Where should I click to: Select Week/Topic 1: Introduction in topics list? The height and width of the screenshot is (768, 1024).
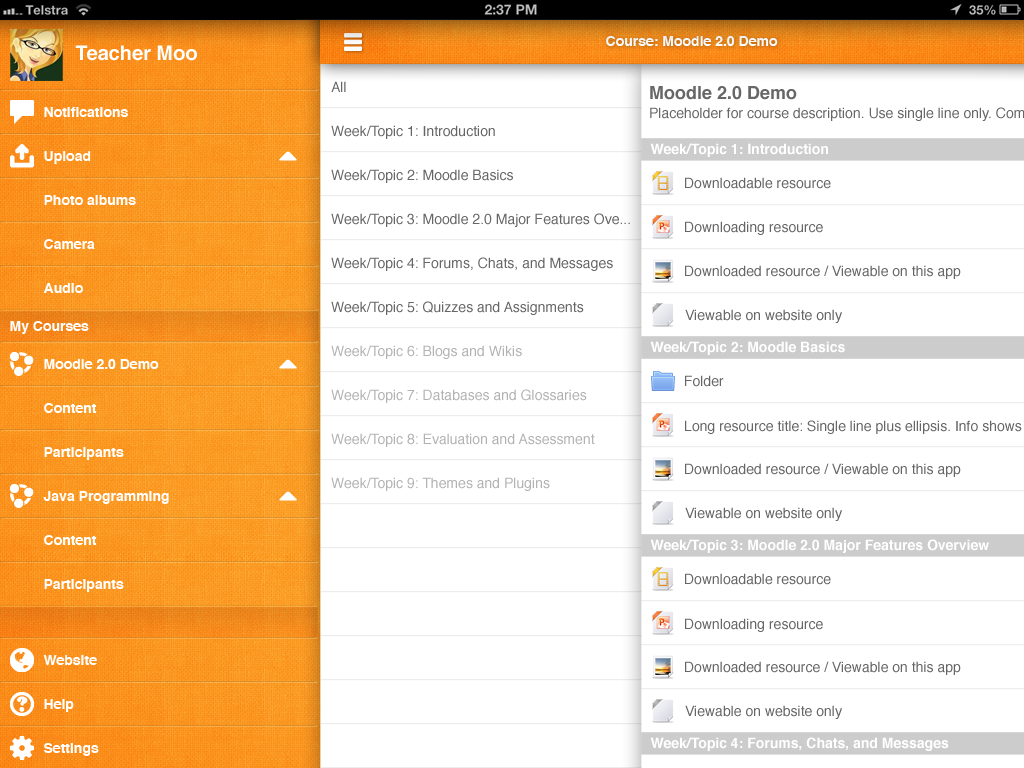click(x=481, y=131)
